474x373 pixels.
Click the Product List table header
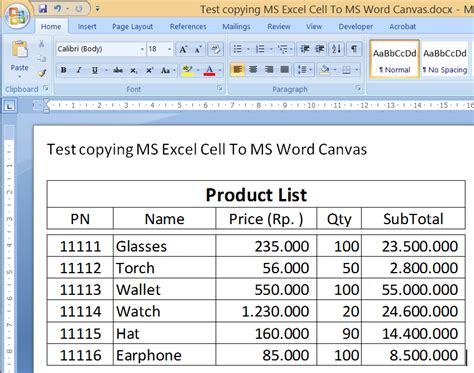256,195
